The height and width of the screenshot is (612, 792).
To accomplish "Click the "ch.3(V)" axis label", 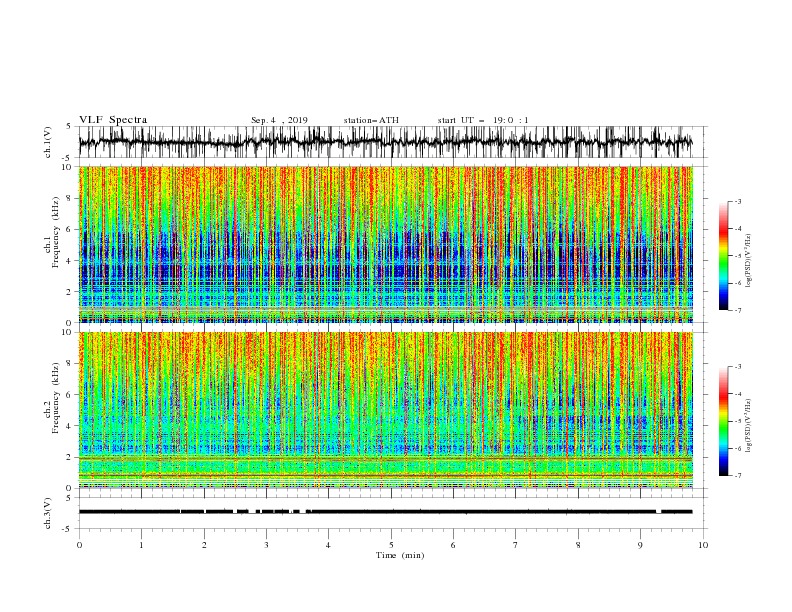I will [47, 513].
